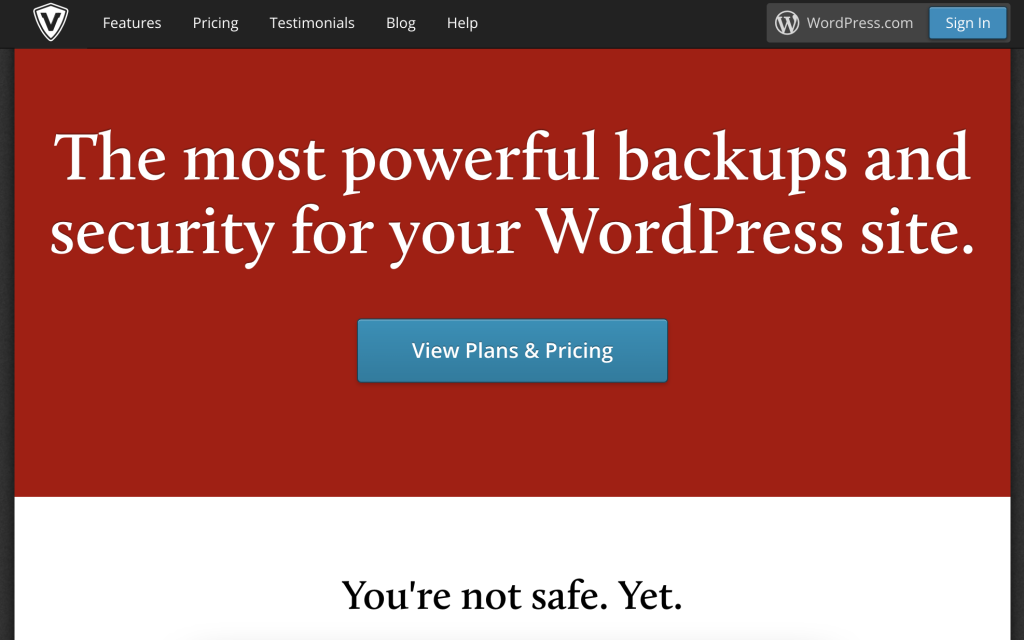Click the WordPress circular W icon
The height and width of the screenshot is (640, 1024).
tap(786, 23)
